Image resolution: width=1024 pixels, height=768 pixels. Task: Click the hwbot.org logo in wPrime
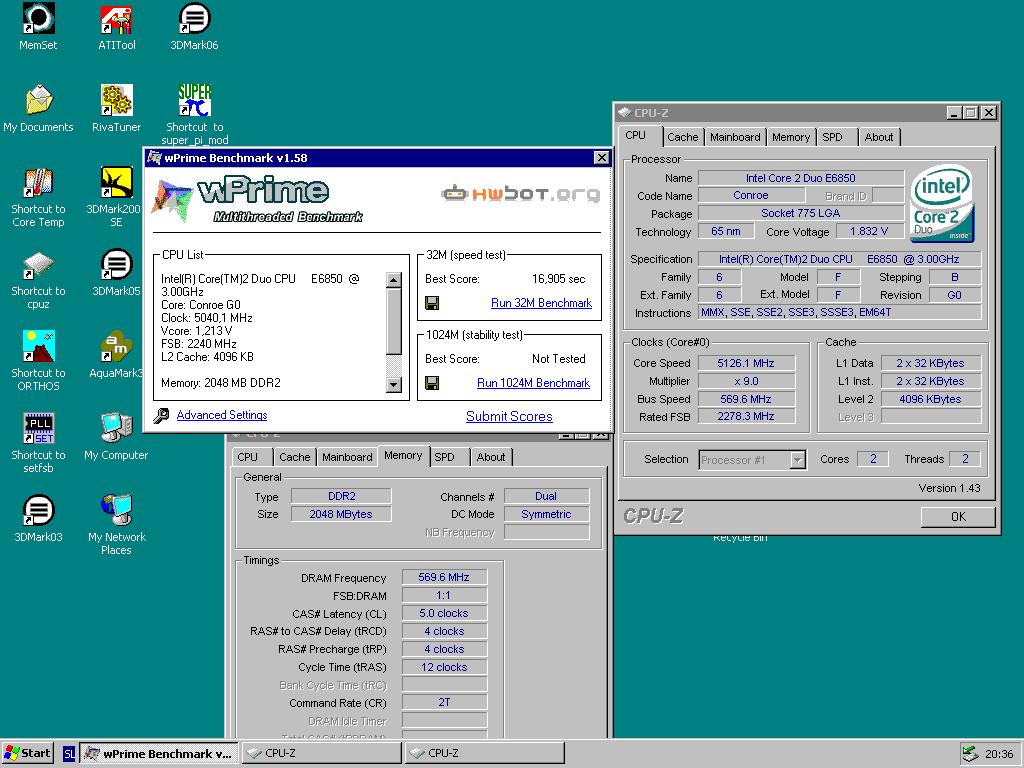(x=520, y=193)
